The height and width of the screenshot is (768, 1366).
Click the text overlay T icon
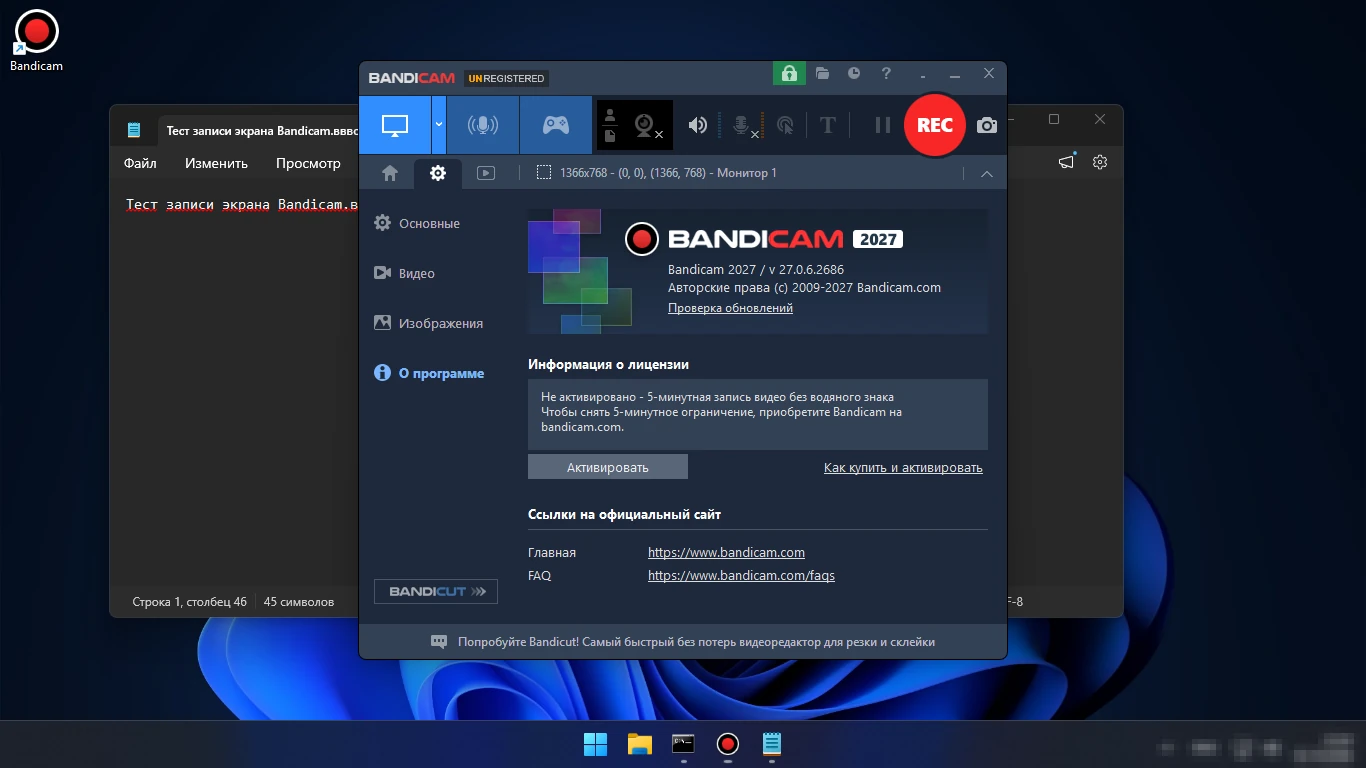[827, 125]
